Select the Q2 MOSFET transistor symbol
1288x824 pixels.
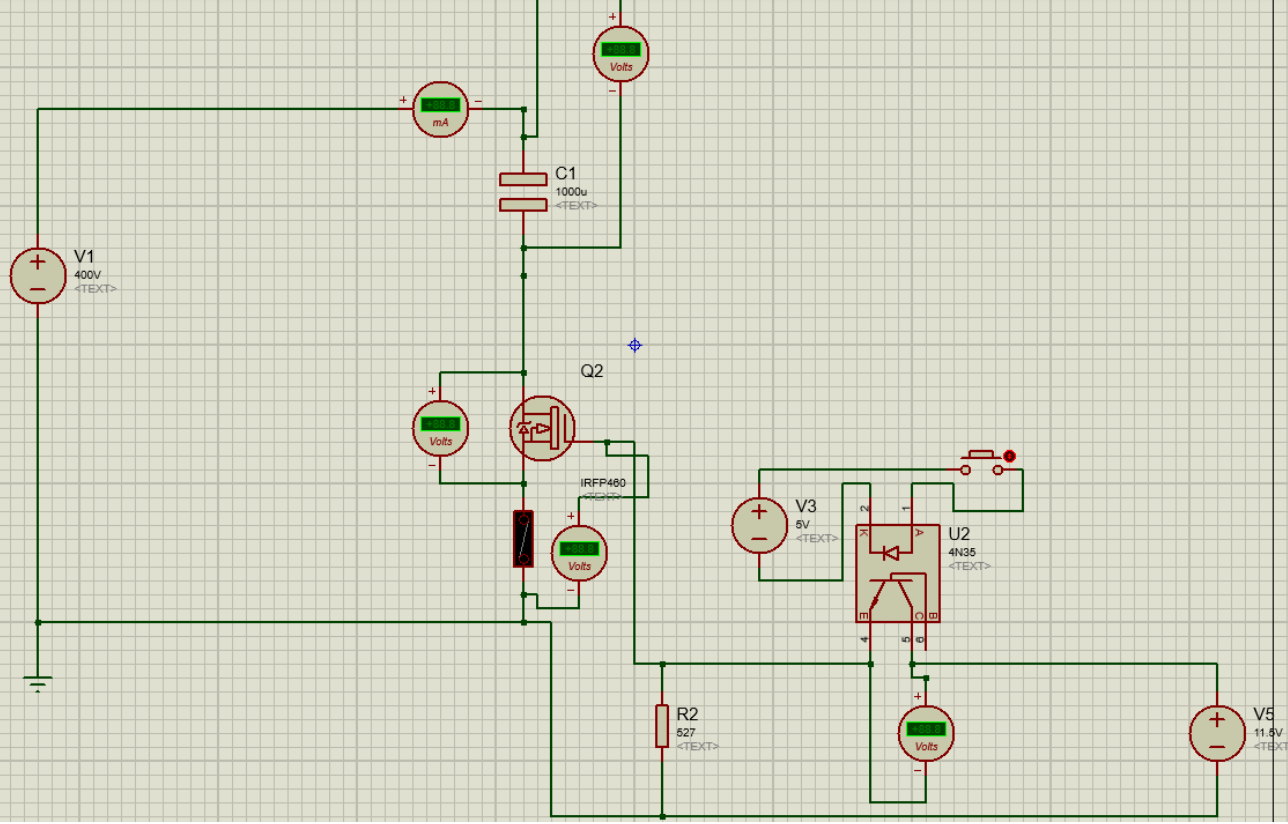pyautogui.click(x=542, y=428)
